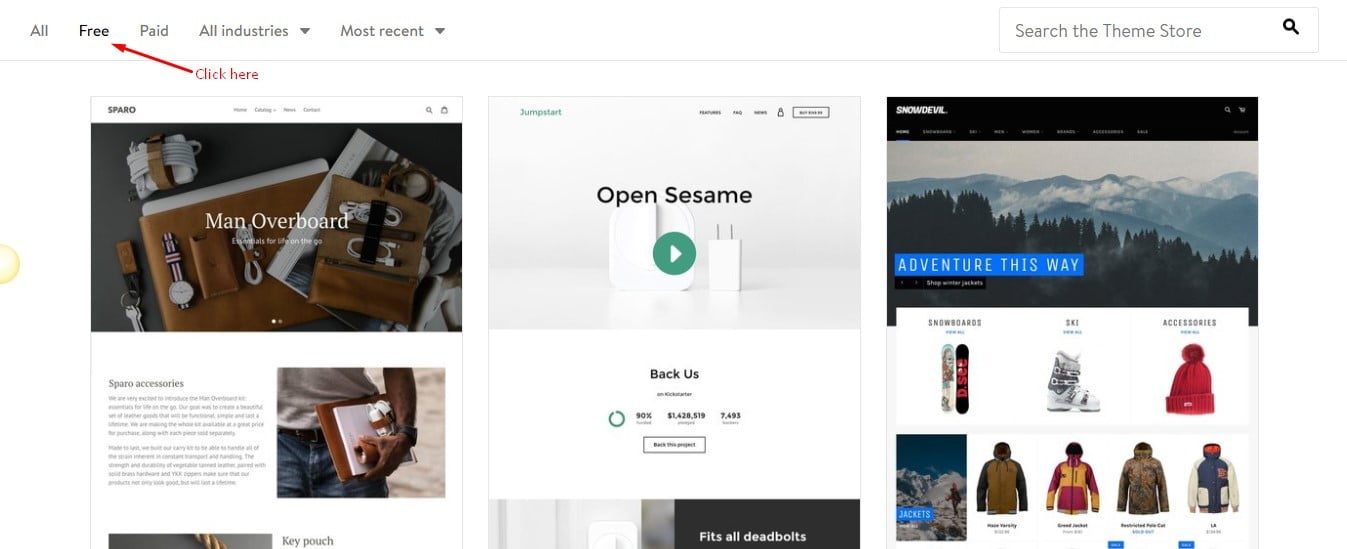
Task: Click the ski boot product image
Action: coord(1073,381)
